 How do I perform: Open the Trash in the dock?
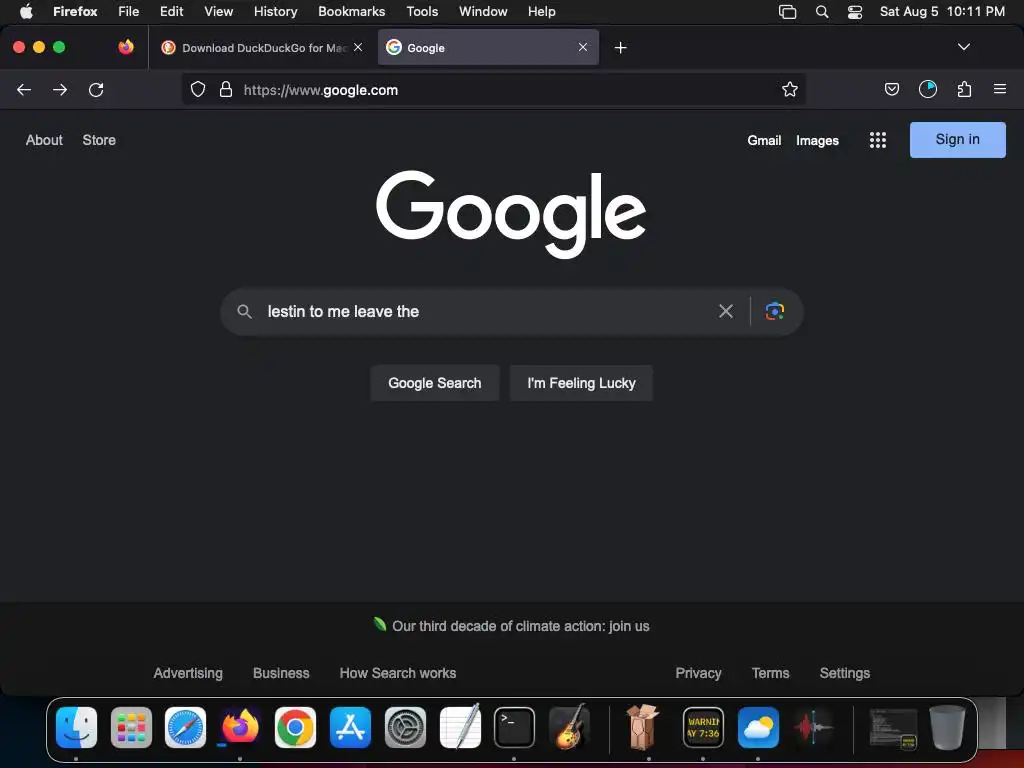[x=947, y=727]
